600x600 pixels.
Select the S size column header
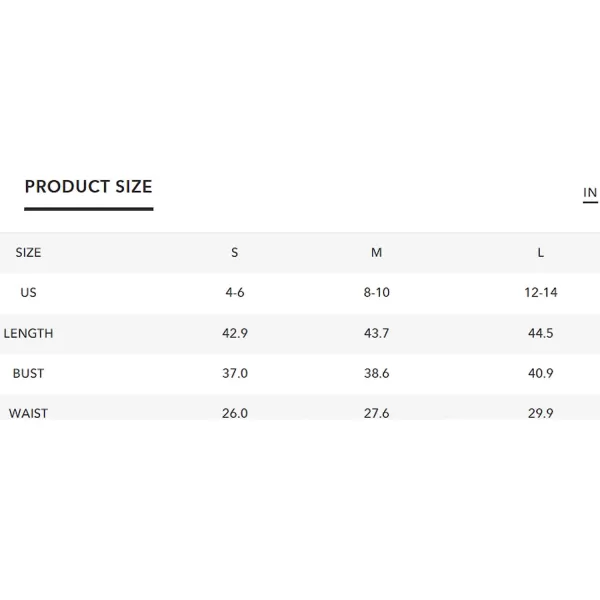coord(235,253)
